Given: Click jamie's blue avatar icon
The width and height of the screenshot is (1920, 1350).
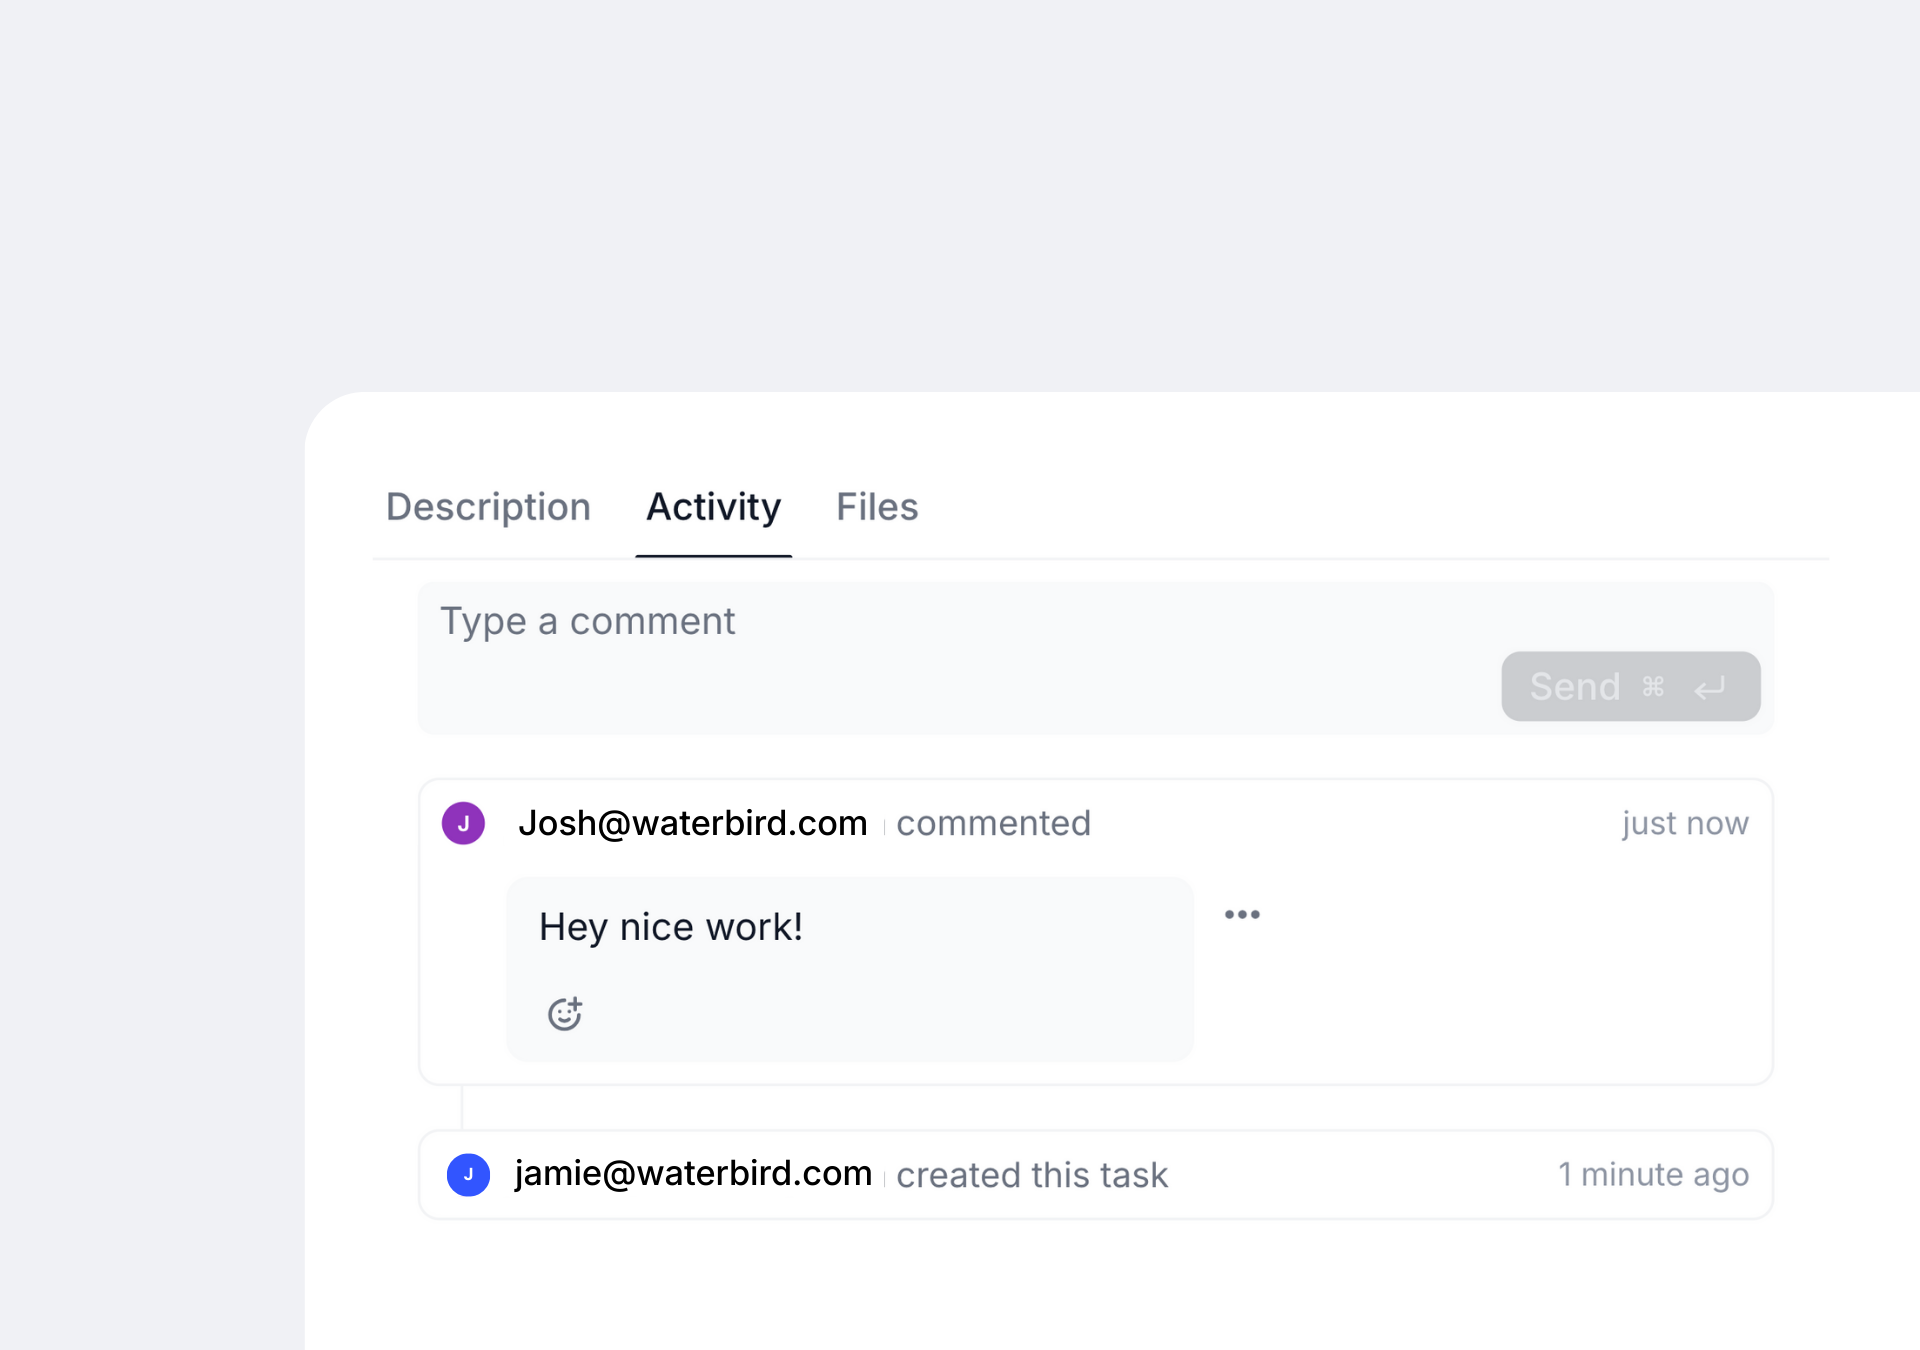Looking at the screenshot, I should 468,1174.
